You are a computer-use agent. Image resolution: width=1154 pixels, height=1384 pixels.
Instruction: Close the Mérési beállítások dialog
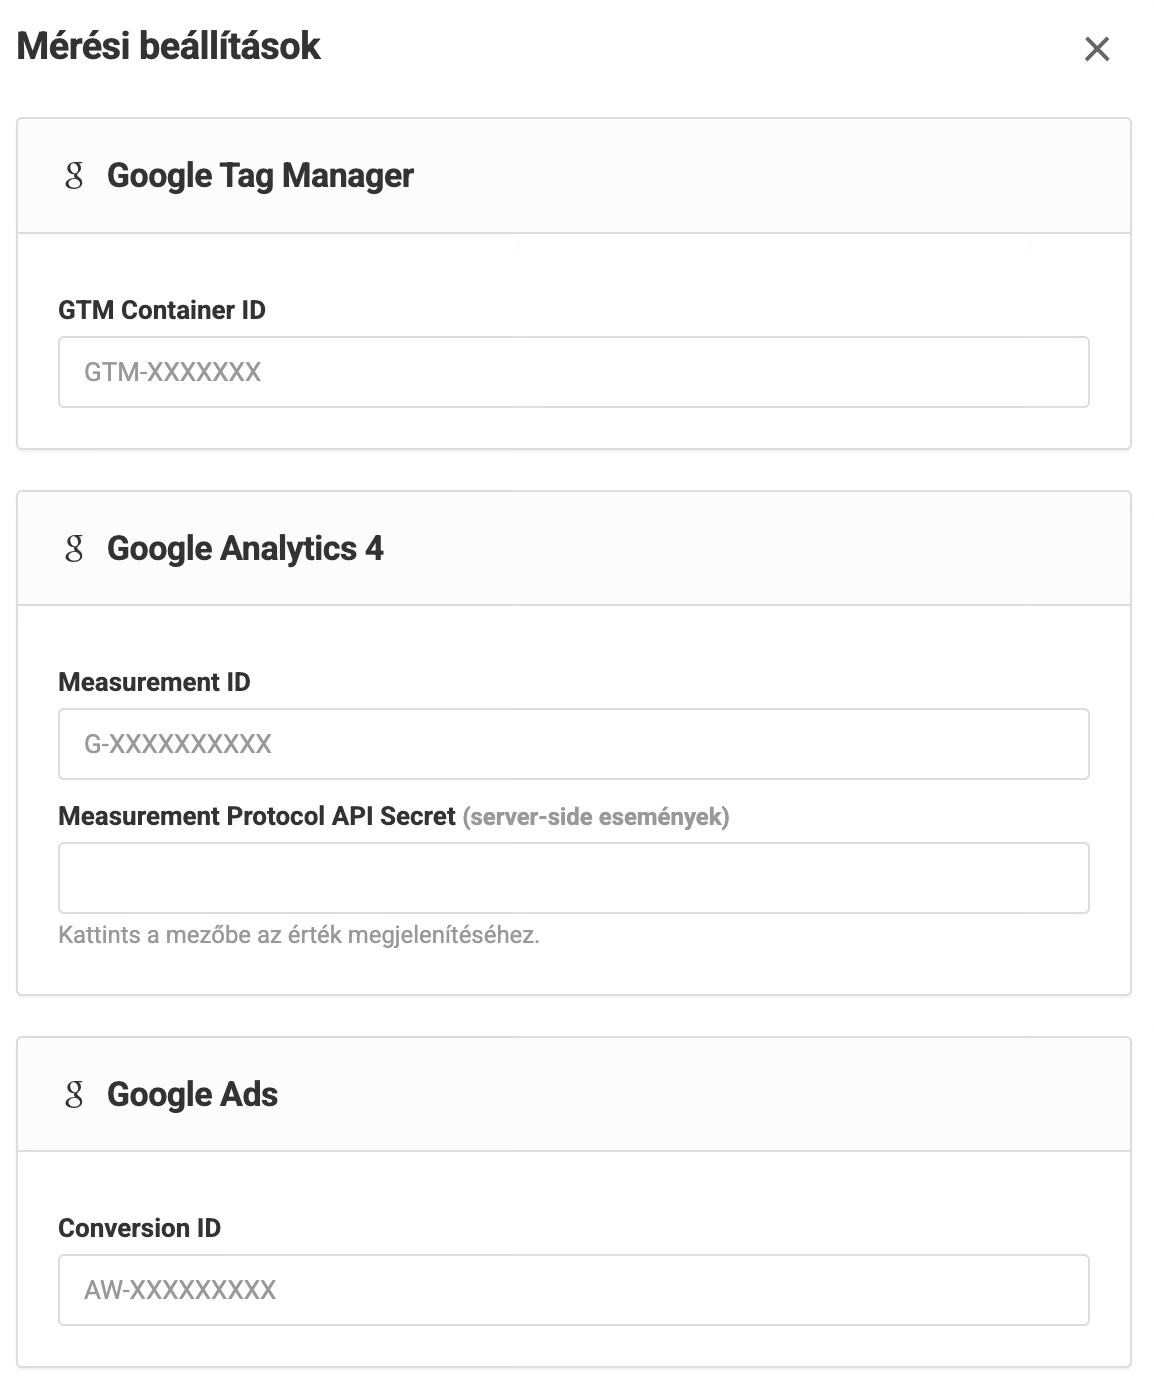(x=1097, y=49)
